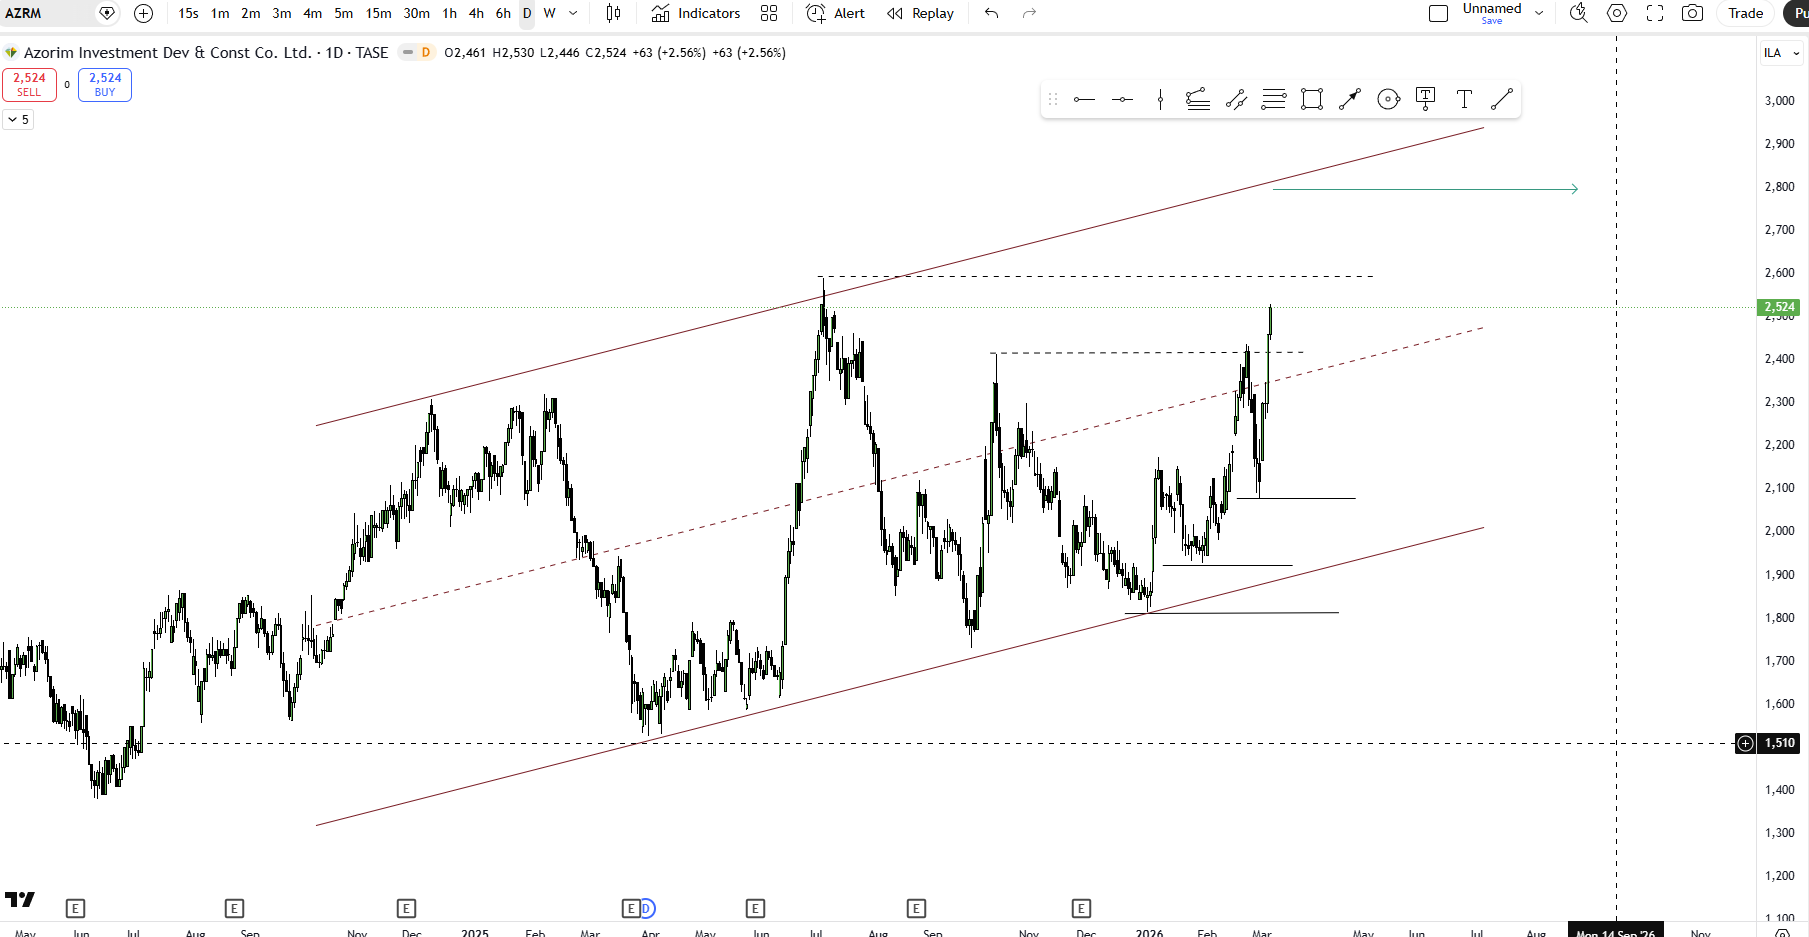1809x937 pixels.
Task: Pick the parallel channel drawing tool
Action: point(1236,99)
